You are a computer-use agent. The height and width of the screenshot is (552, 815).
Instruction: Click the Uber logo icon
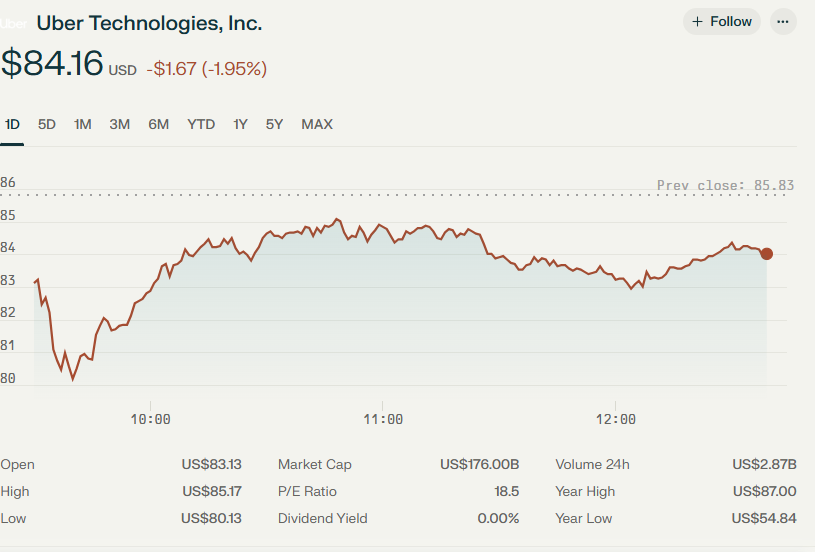pyautogui.click(x=14, y=23)
